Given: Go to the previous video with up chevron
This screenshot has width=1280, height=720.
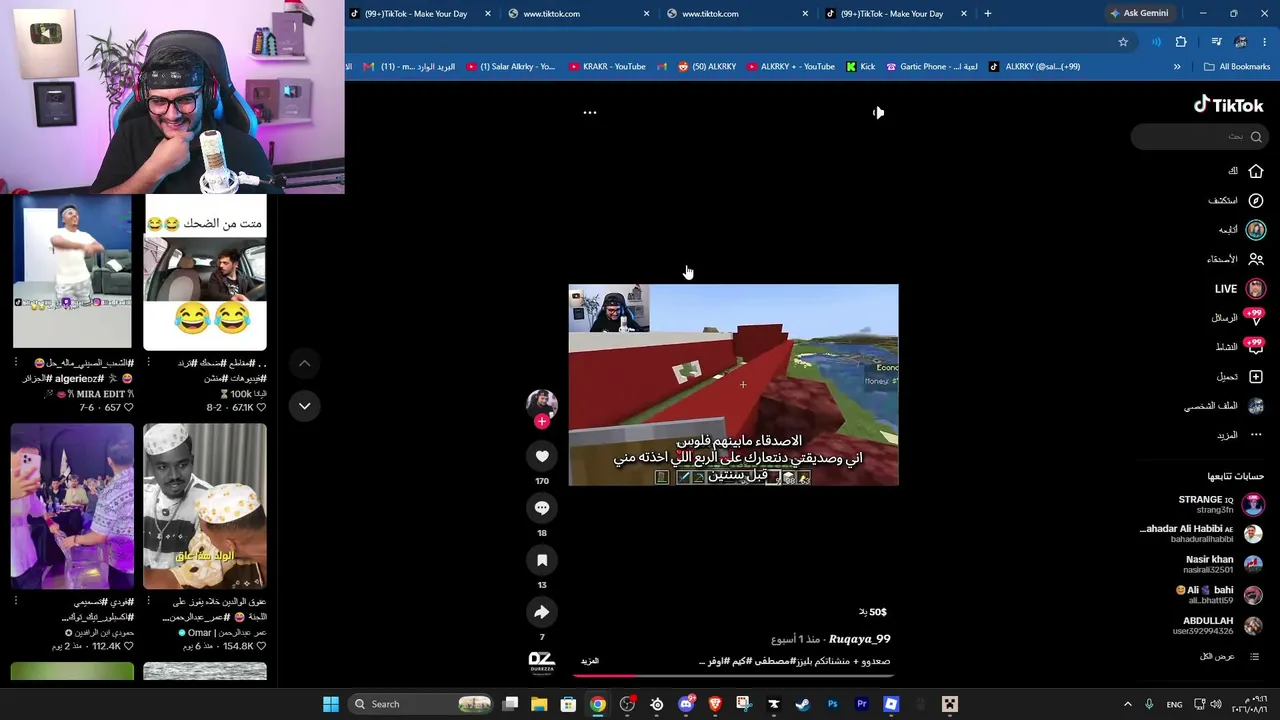Looking at the screenshot, I should [305, 363].
